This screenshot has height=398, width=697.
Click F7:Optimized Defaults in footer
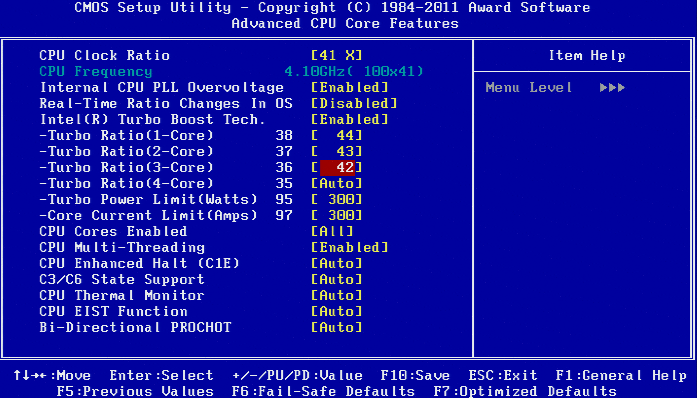pos(525,392)
